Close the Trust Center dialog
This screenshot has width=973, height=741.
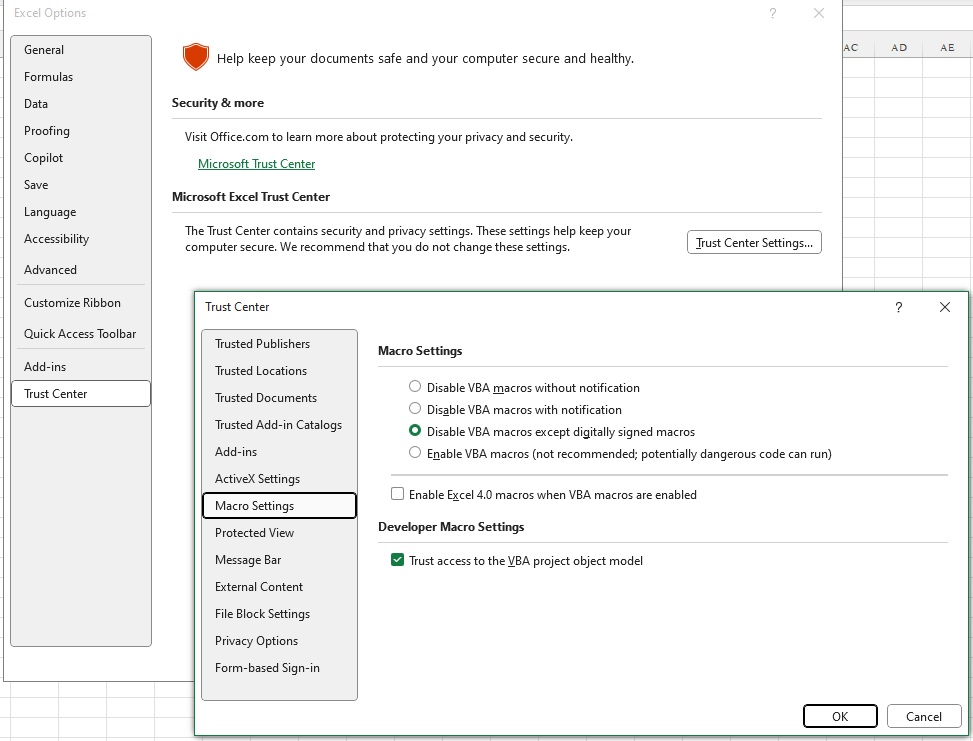(x=944, y=307)
